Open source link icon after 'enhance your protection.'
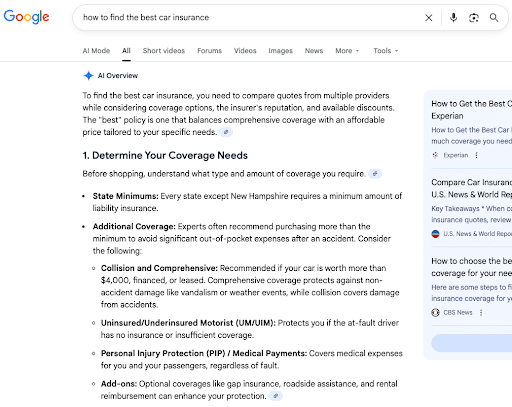The image size is (512, 407). [x=276, y=396]
